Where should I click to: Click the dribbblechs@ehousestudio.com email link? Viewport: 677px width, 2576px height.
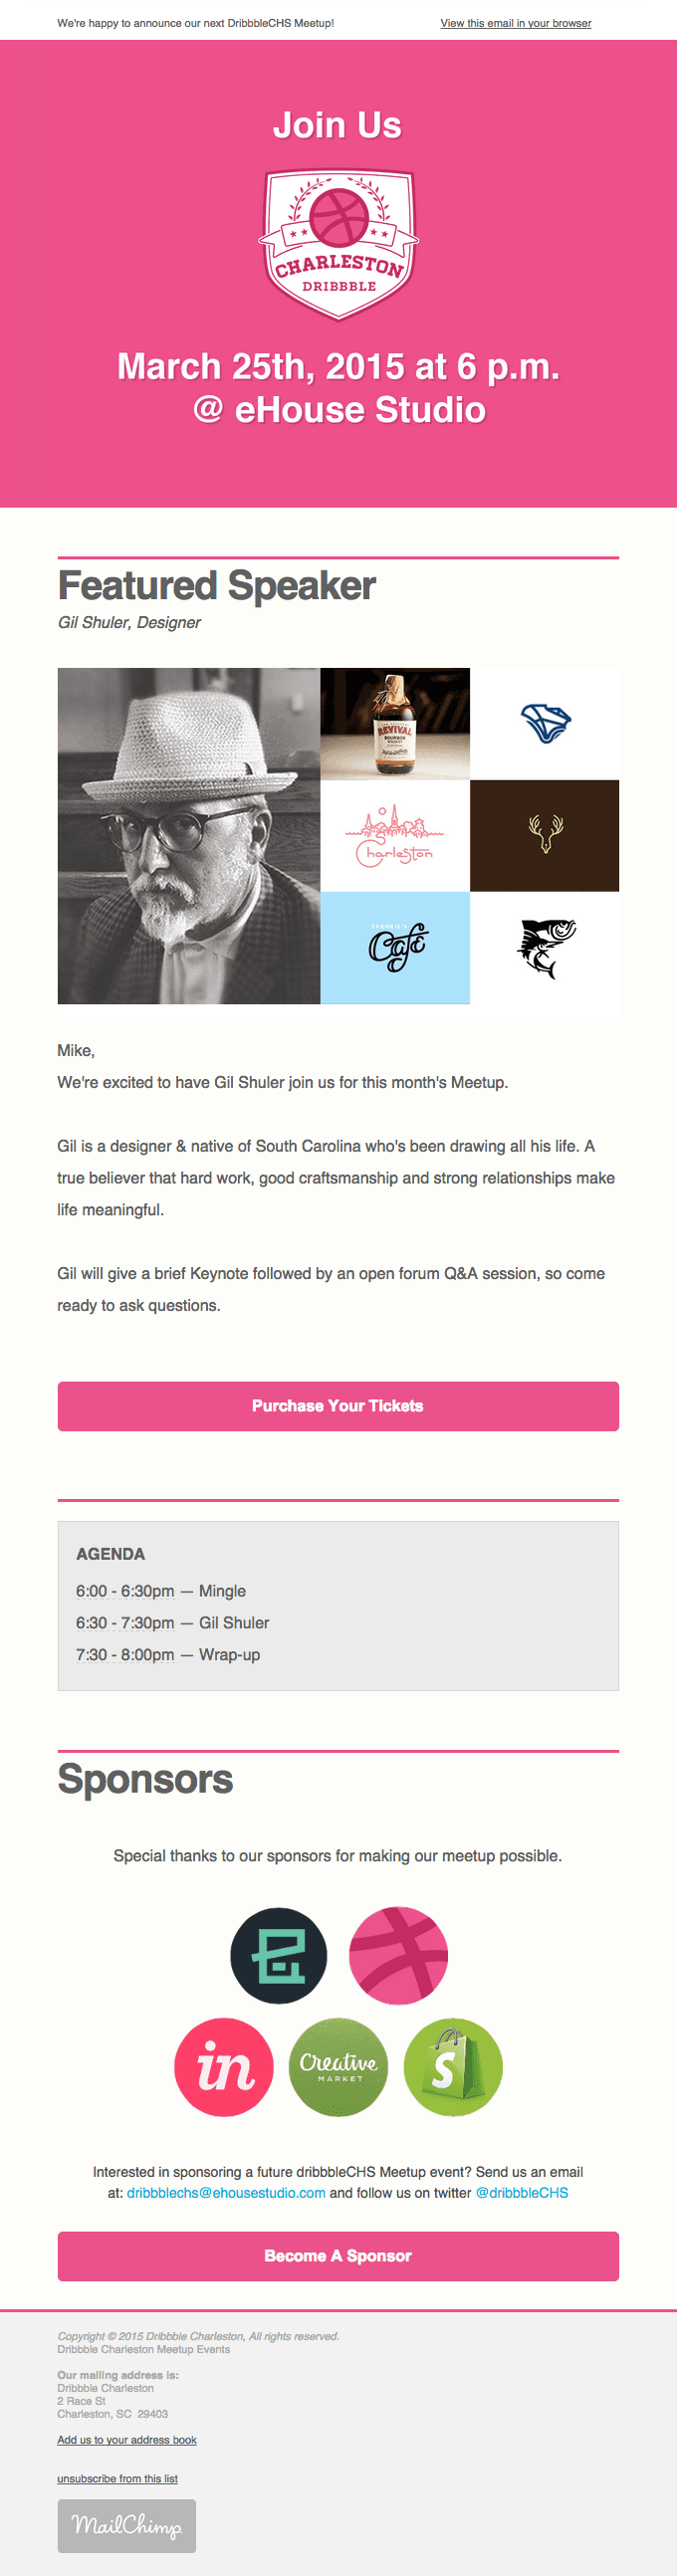[x=226, y=2192]
